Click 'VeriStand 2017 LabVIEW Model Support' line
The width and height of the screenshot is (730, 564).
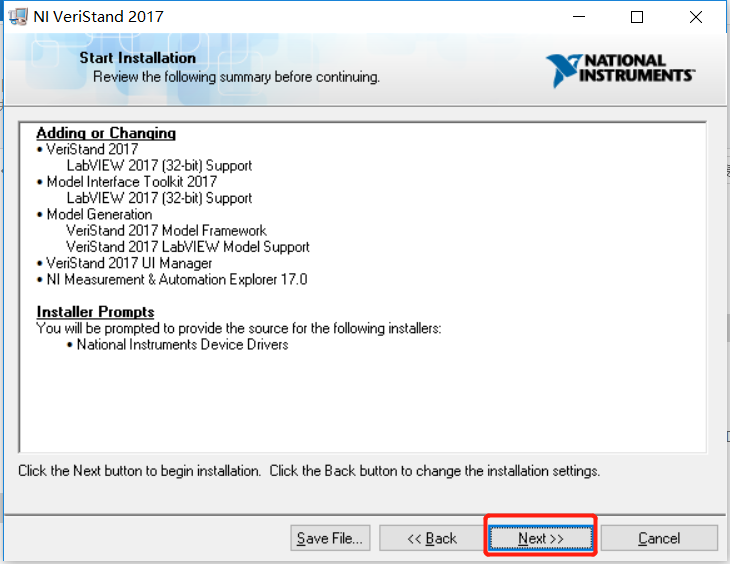coord(188,247)
